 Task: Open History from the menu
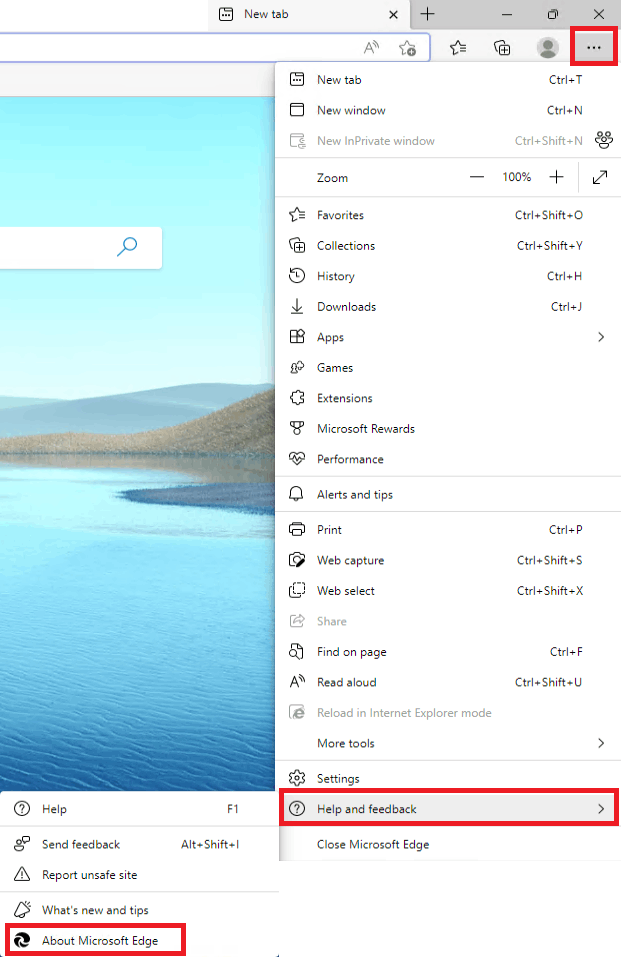click(x=448, y=276)
